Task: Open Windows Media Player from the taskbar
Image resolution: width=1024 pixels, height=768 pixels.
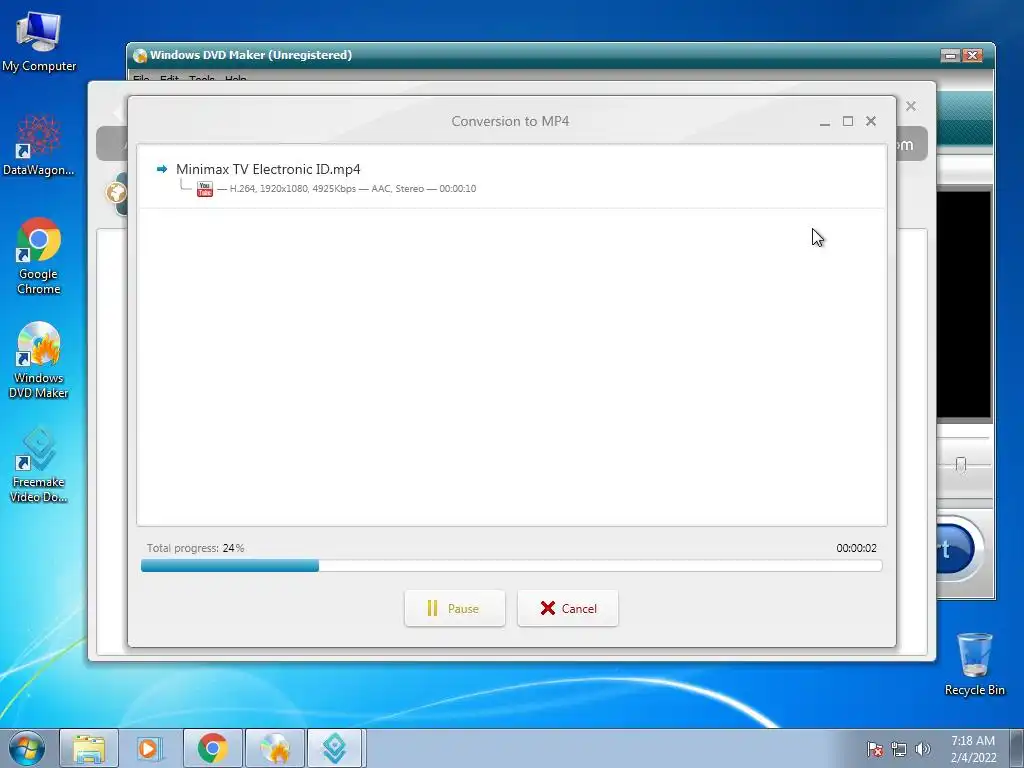Action: (150, 749)
